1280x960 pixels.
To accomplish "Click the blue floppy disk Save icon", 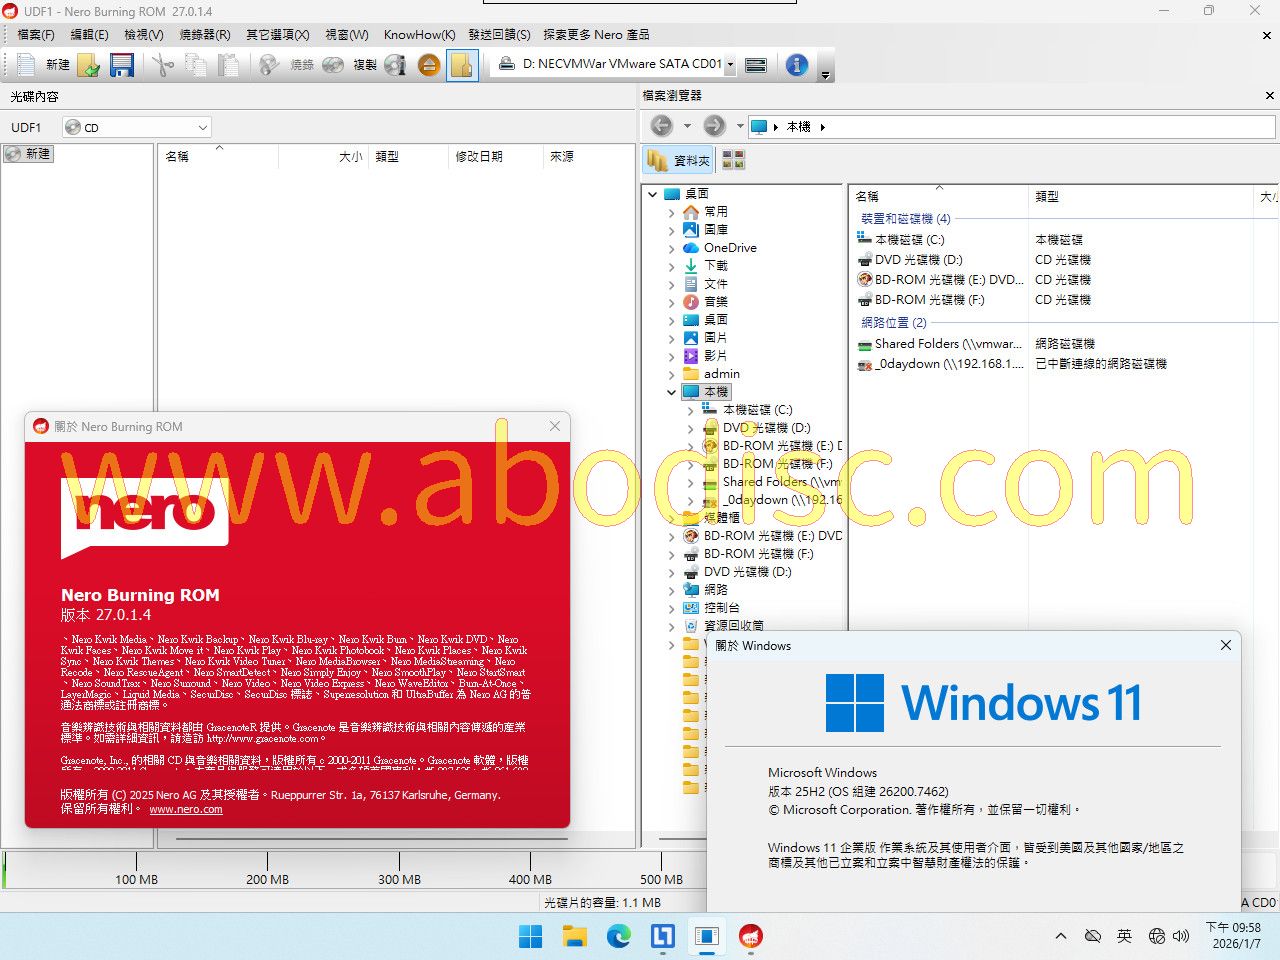I will 122,65.
